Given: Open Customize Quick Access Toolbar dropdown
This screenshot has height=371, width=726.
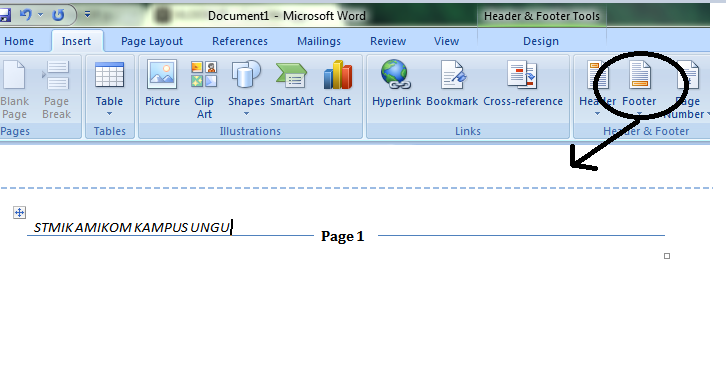Looking at the screenshot, I should tap(88, 15).
